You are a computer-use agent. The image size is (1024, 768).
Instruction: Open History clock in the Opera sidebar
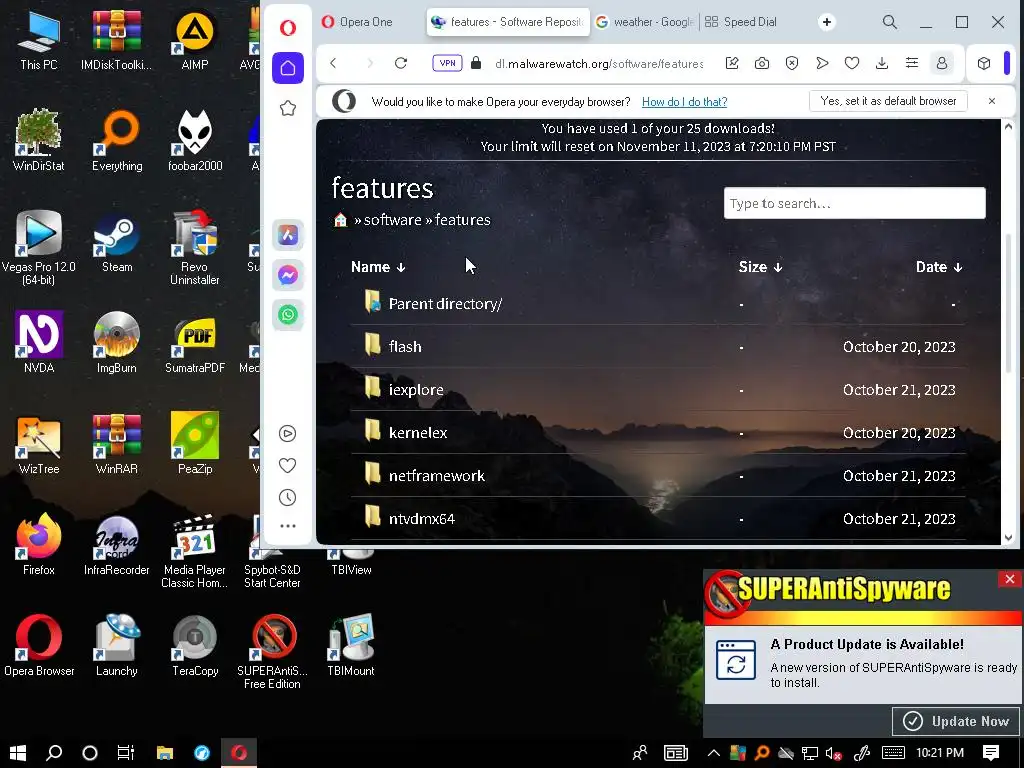(x=287, y=498)
